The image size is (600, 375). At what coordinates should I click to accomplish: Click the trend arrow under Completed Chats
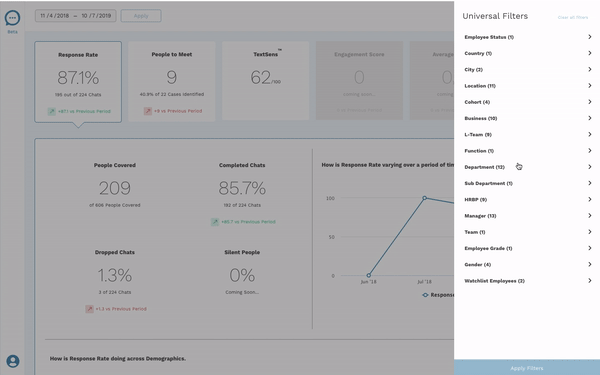[x=215, y=222]
